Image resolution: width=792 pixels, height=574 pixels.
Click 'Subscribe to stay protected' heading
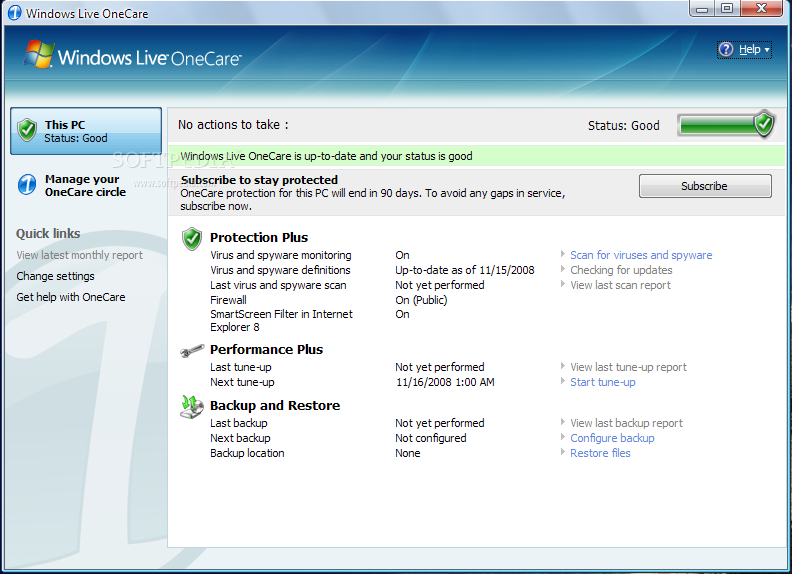(x=259, y=180)
